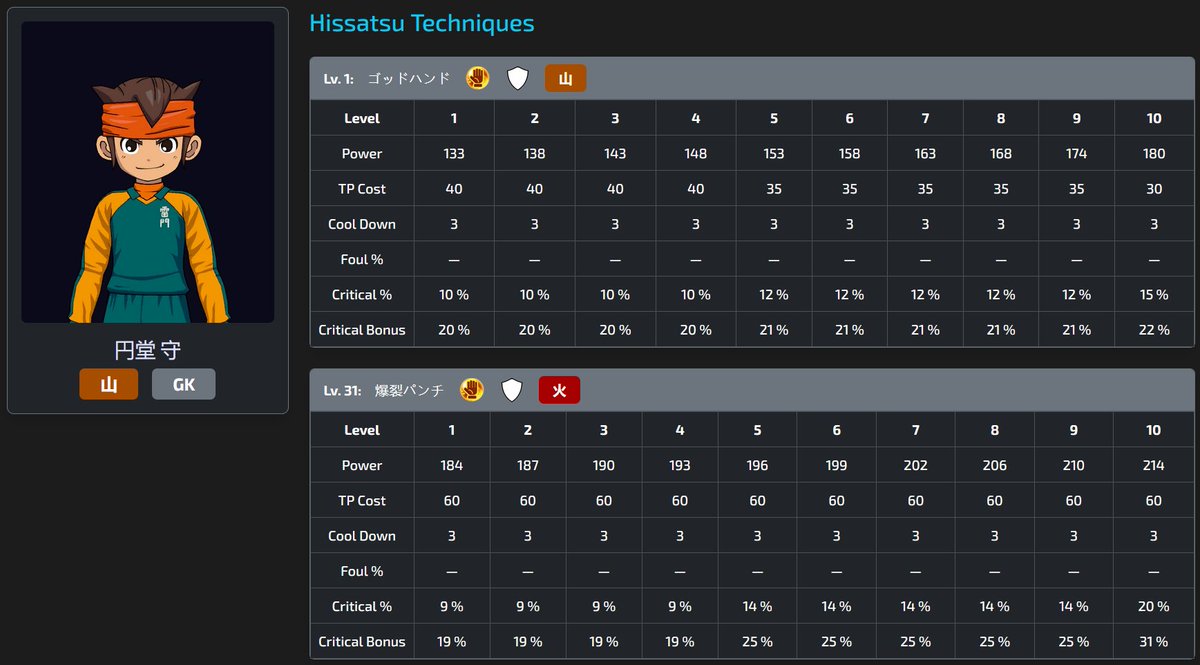Click the TP Cost row label in 爆裂パンチ table
Image resolution: width=1200 pixels, height=665 pixels.
click(x=362, y=501)
